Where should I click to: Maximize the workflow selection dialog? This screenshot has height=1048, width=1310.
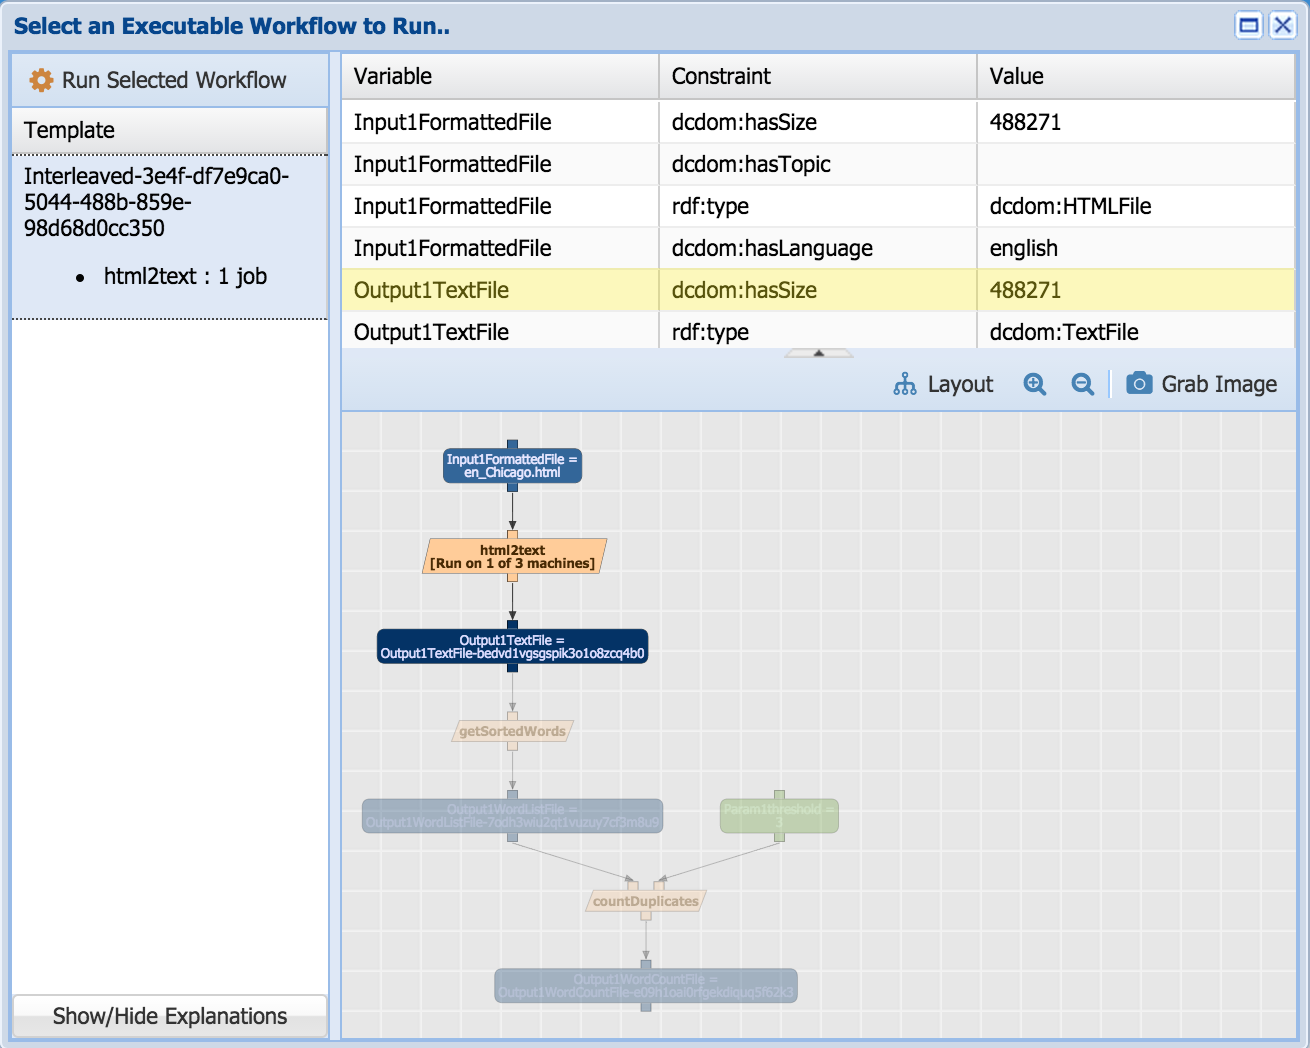click(x=1249, y=25)
